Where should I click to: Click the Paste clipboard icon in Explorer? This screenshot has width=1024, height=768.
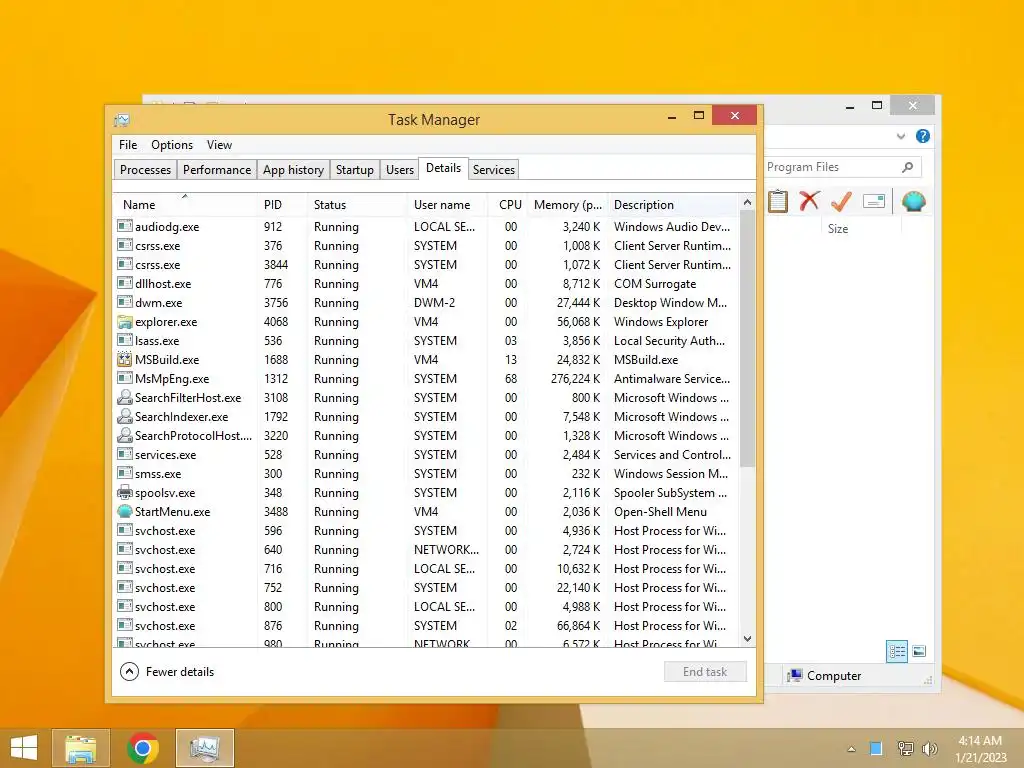[777, 201]
